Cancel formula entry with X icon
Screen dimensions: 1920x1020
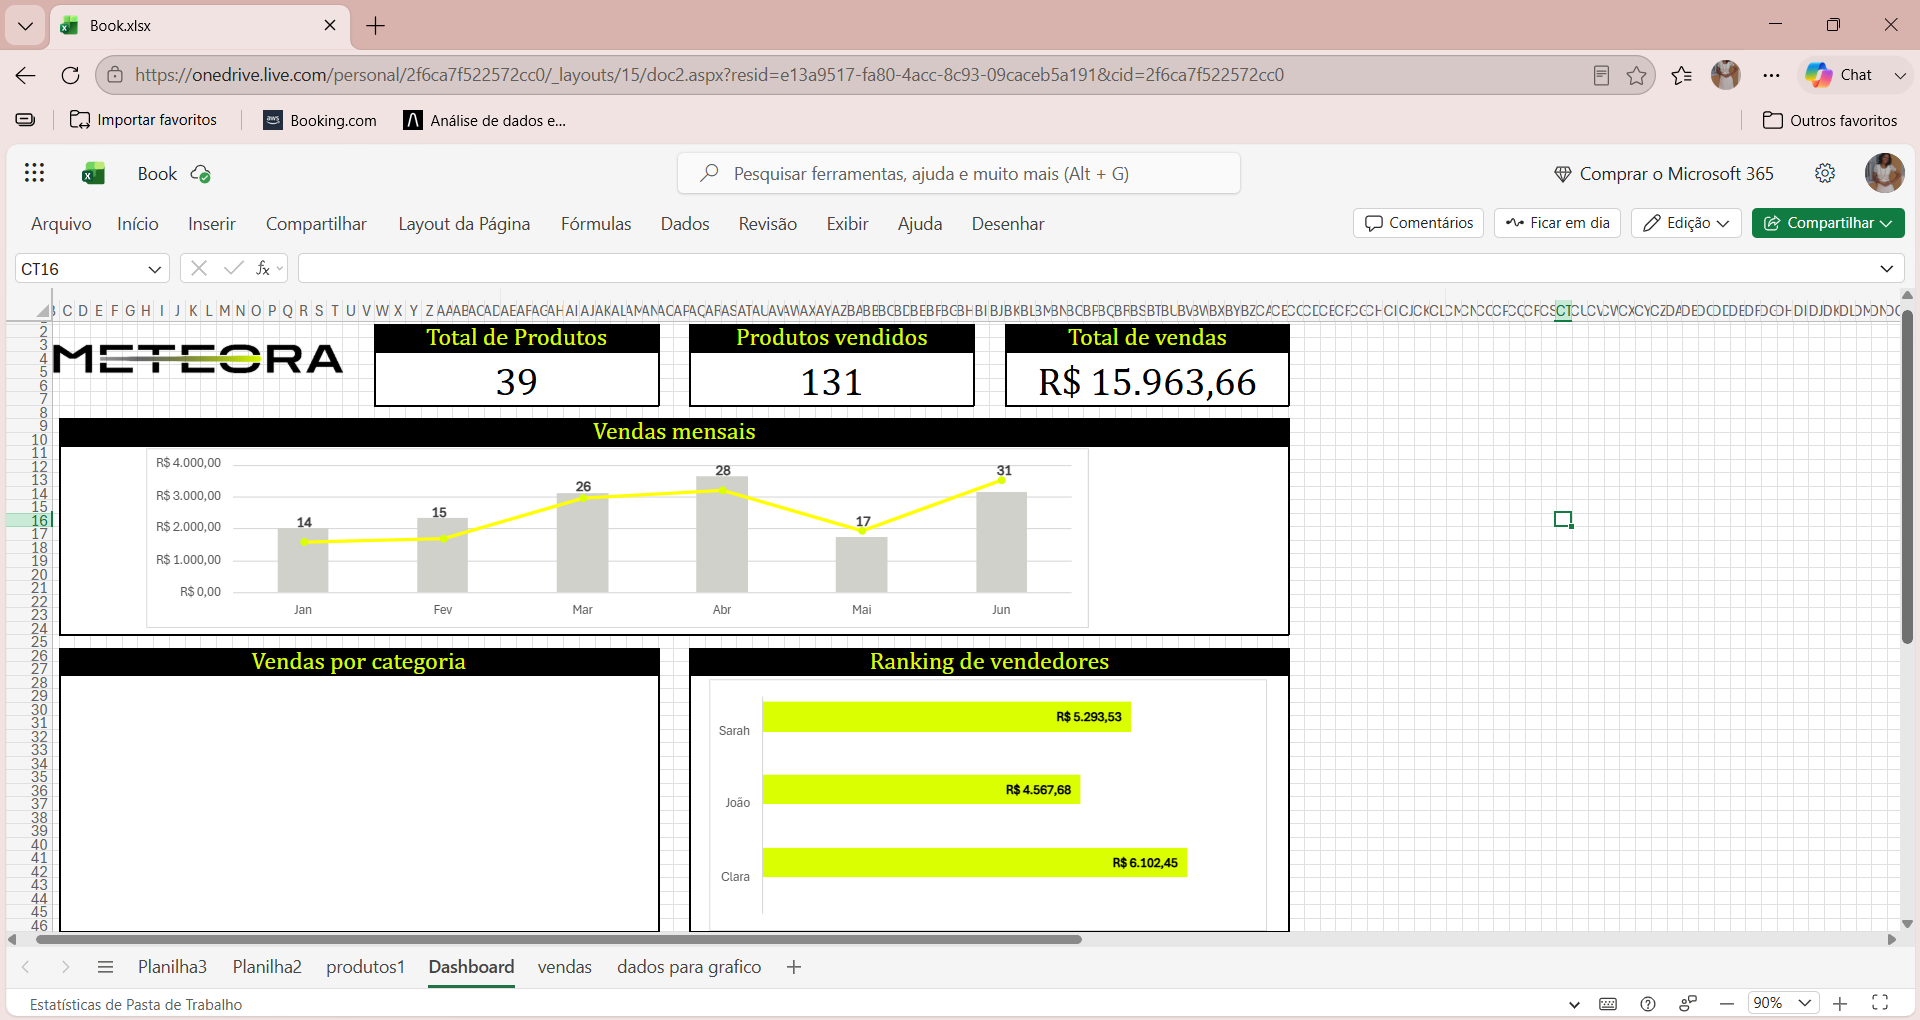pos(199,268)
